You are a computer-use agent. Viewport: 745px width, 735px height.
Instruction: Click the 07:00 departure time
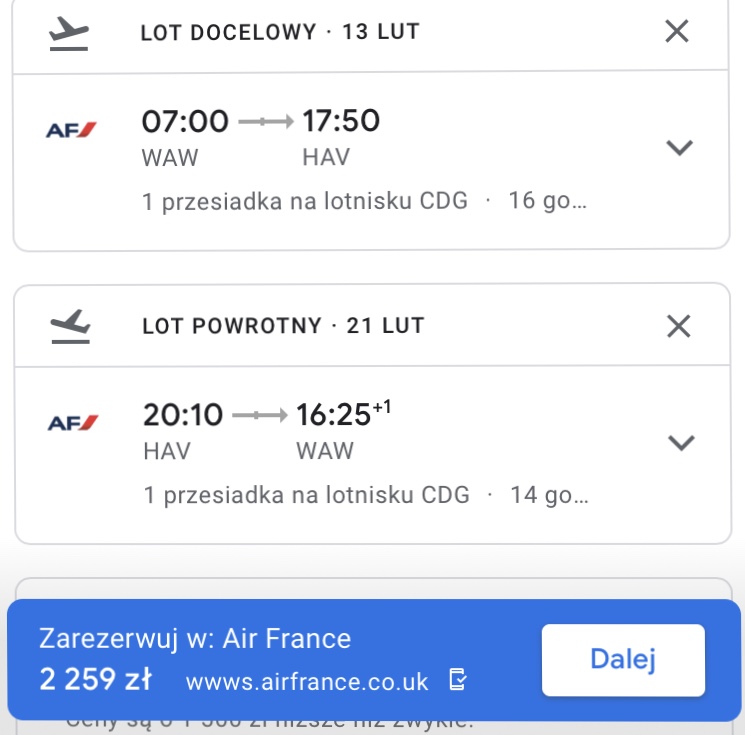(185, 121)
